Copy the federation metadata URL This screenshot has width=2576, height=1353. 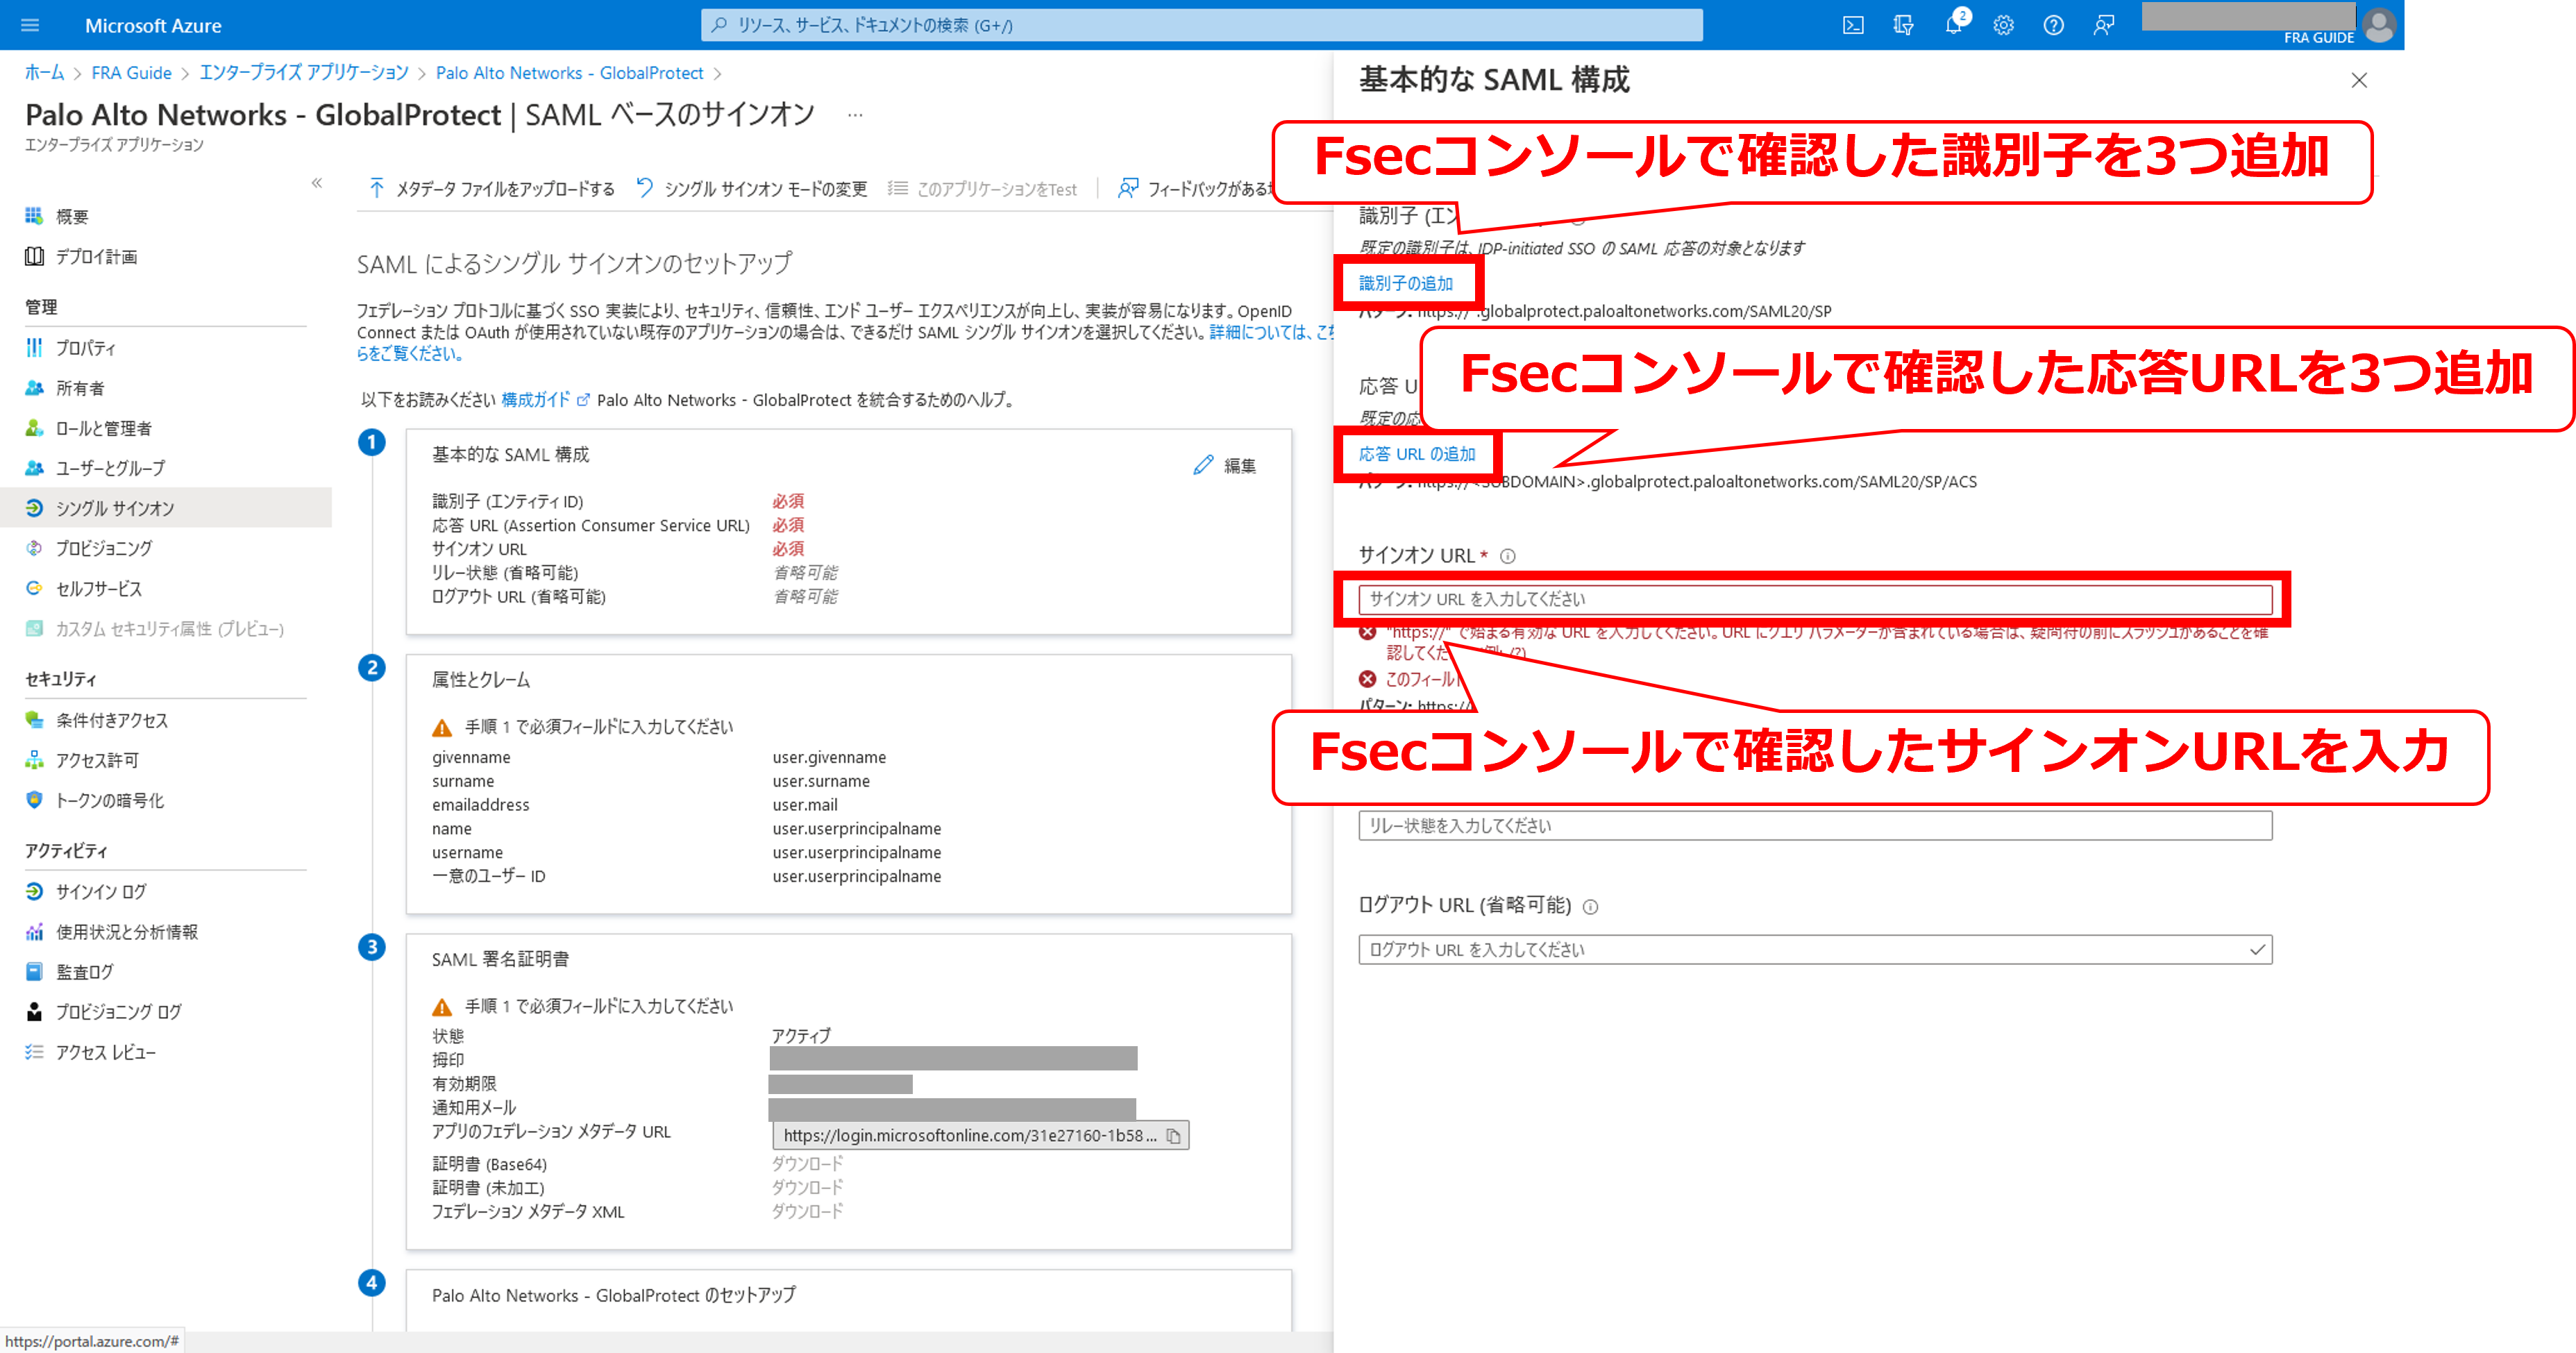(1174, 1136)
